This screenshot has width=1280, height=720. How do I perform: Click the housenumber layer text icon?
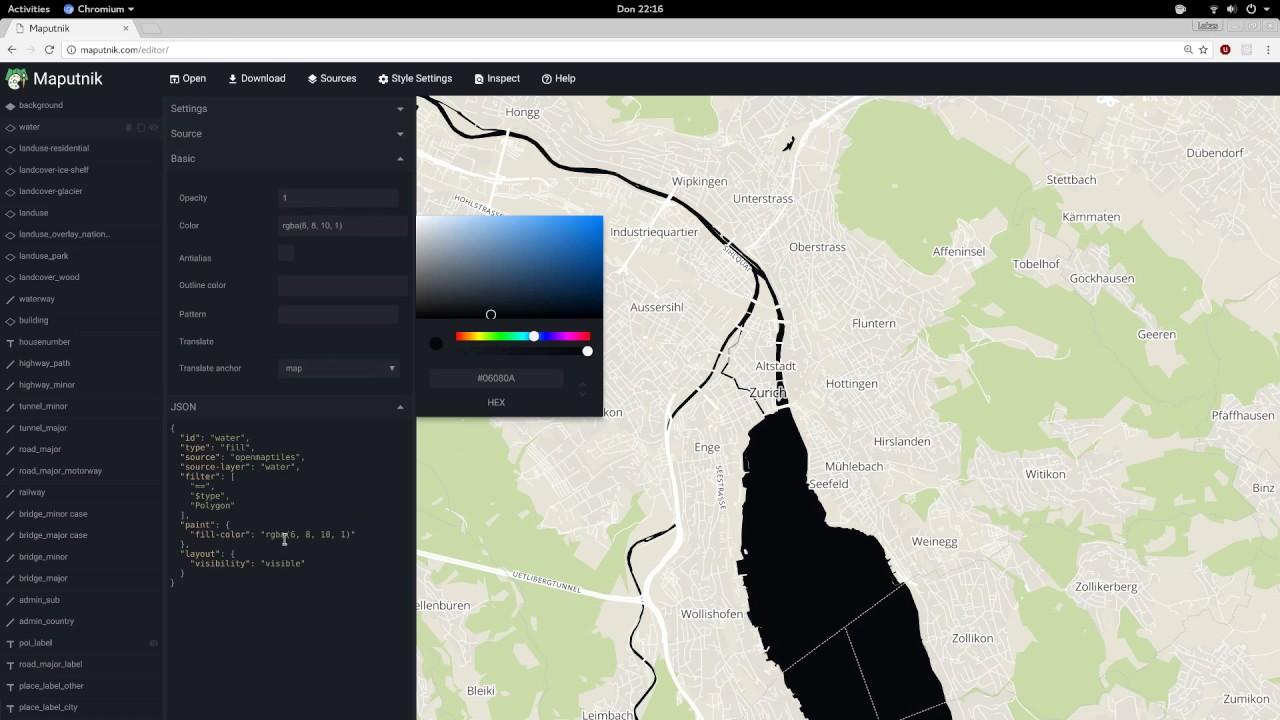pyautogui.click(x=10, y=343)
